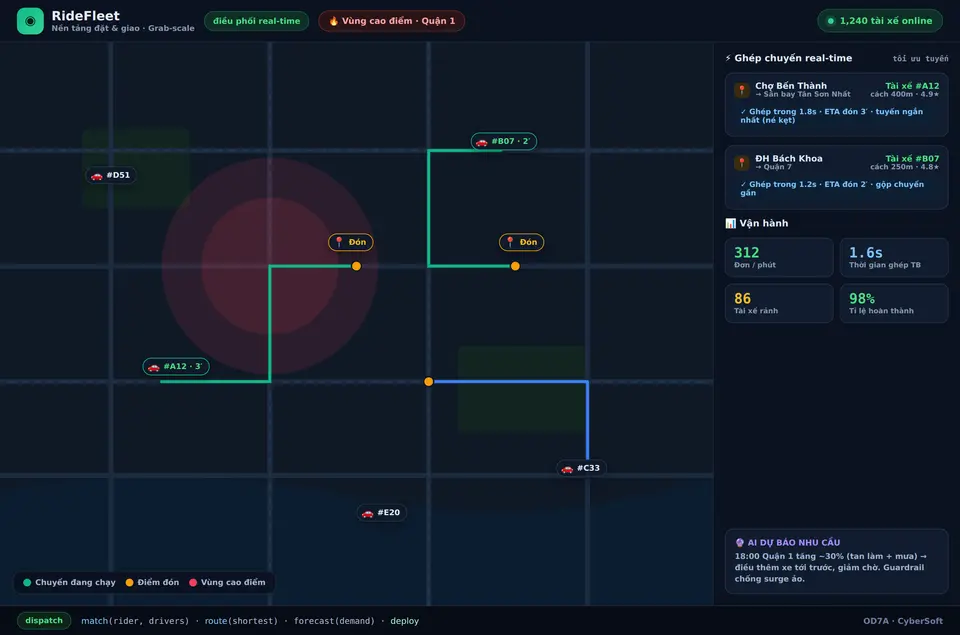Image resolution: width=960 pixels, height=635 pixels.
Task: Click the crystal ball icon in AI forecast
Action: tap(740, 543)
